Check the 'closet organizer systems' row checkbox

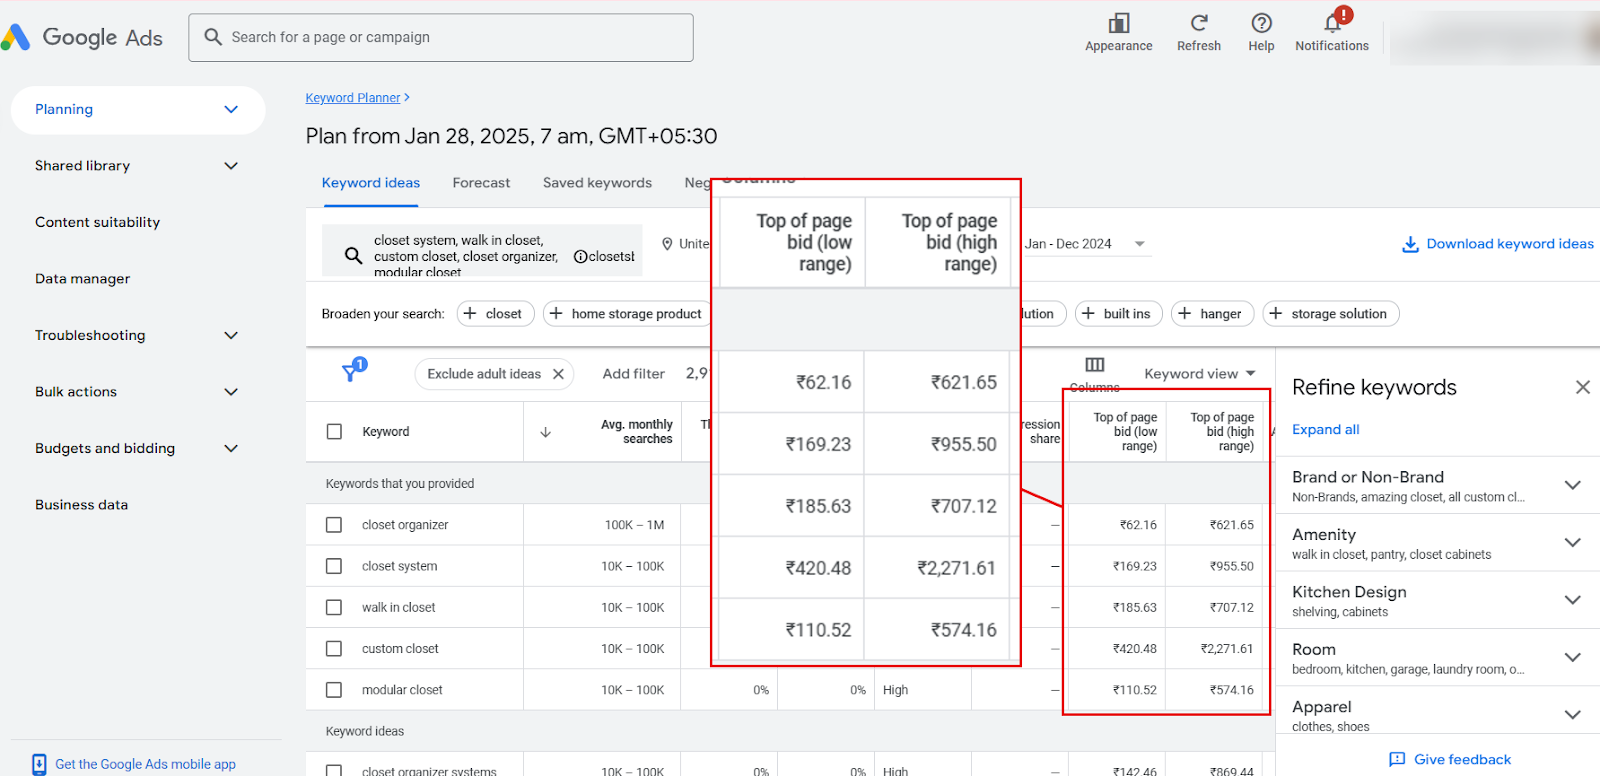(334, 770)
